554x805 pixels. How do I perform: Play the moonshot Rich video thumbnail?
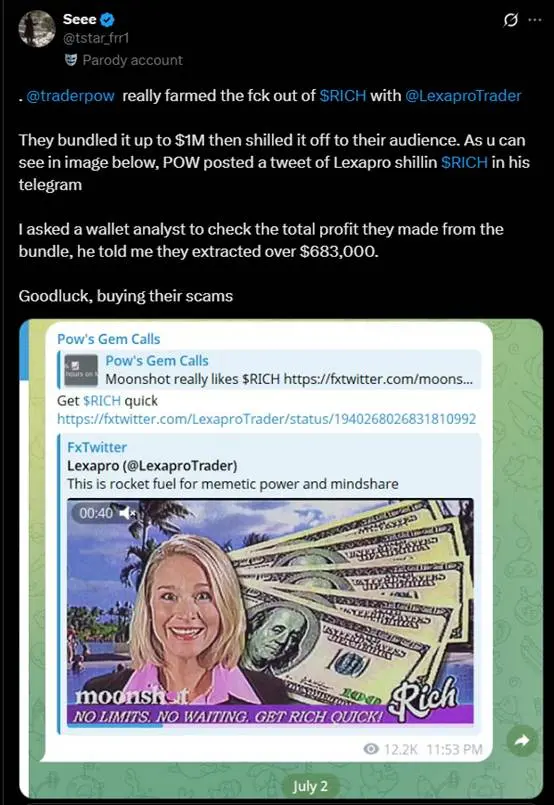[270, 611]
